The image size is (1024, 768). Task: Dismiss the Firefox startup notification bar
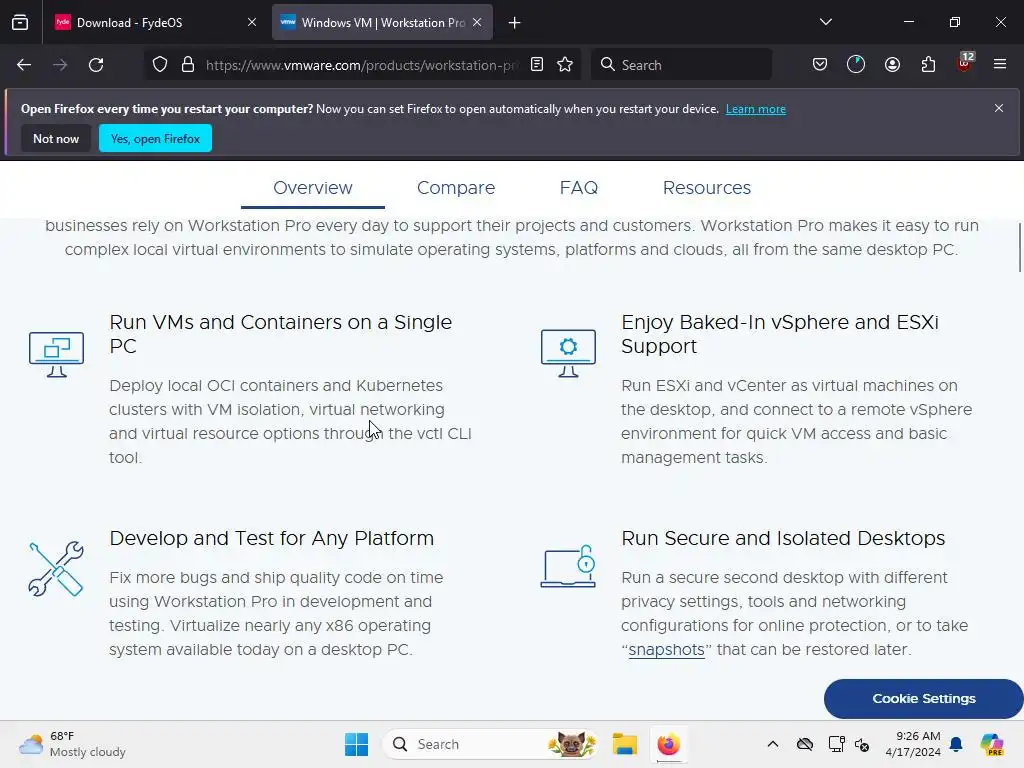tap(999, 108)
